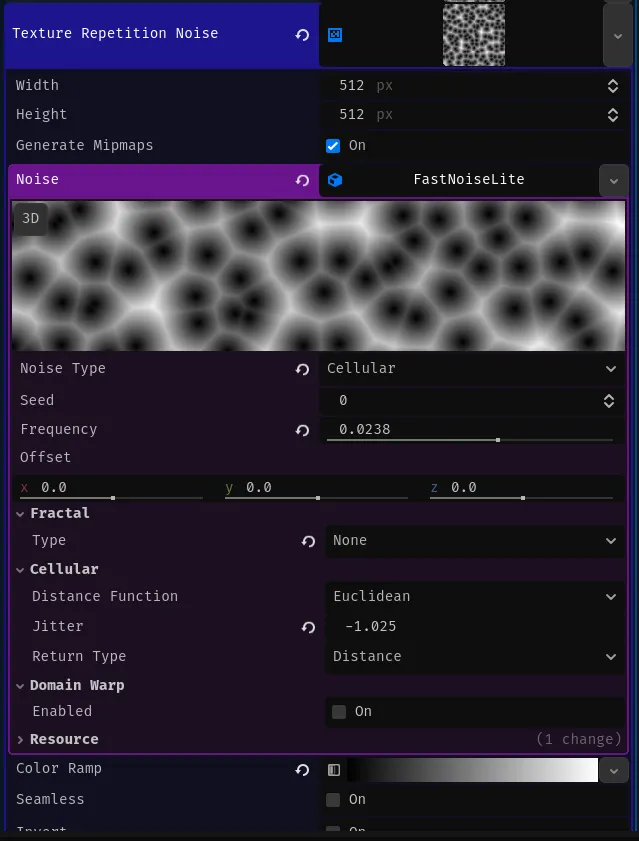639x841 pixels.
Task: Open the Fractal Type dropdown showing None
Action: tap(470, 541)
